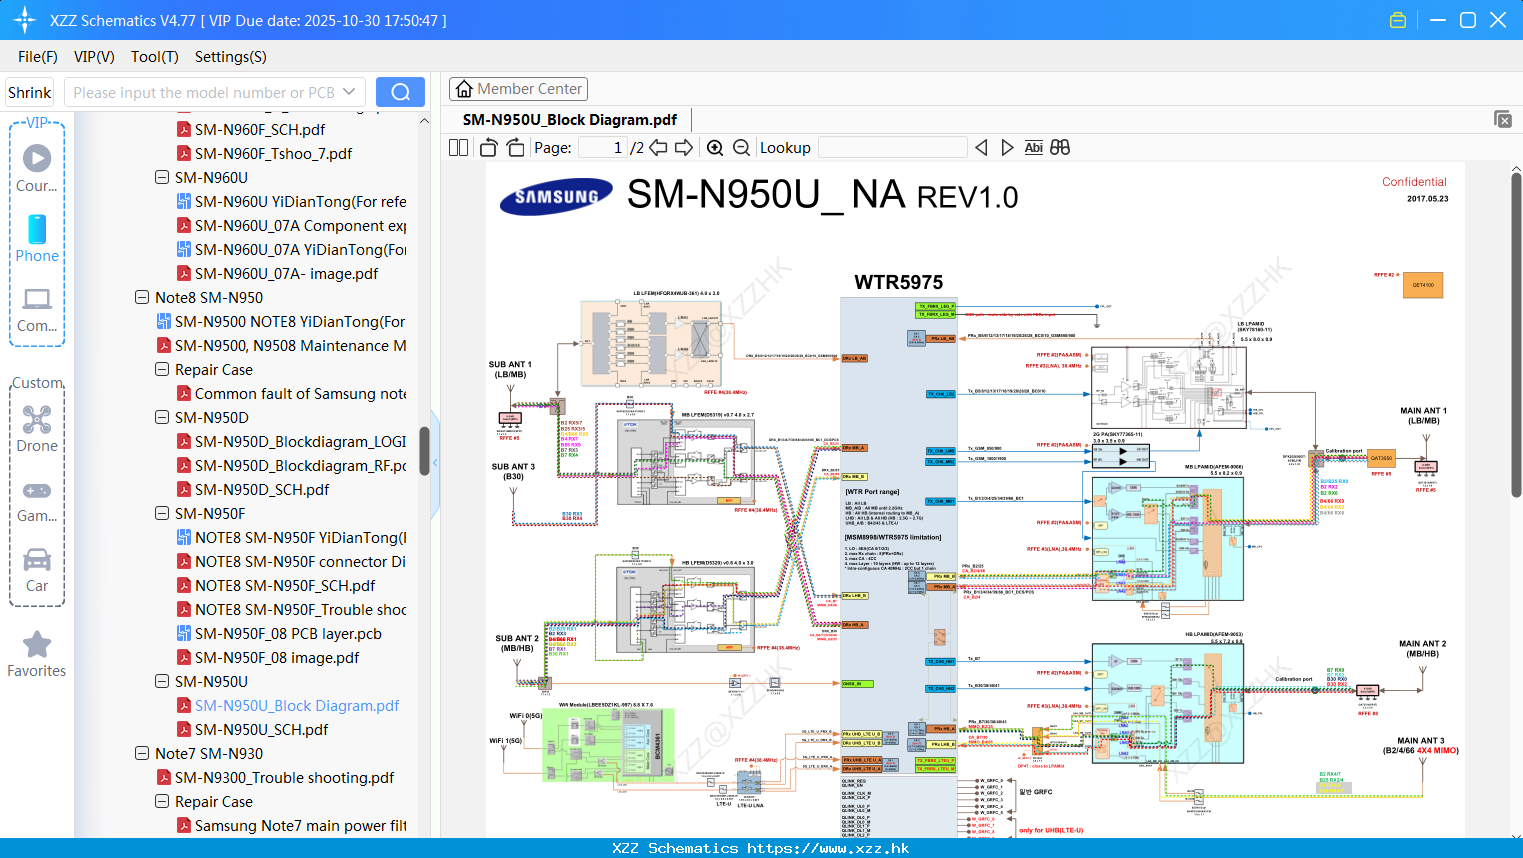Open the Courses sidebar category
Screen dimensions: 1523x858
[x=37, y=169]
